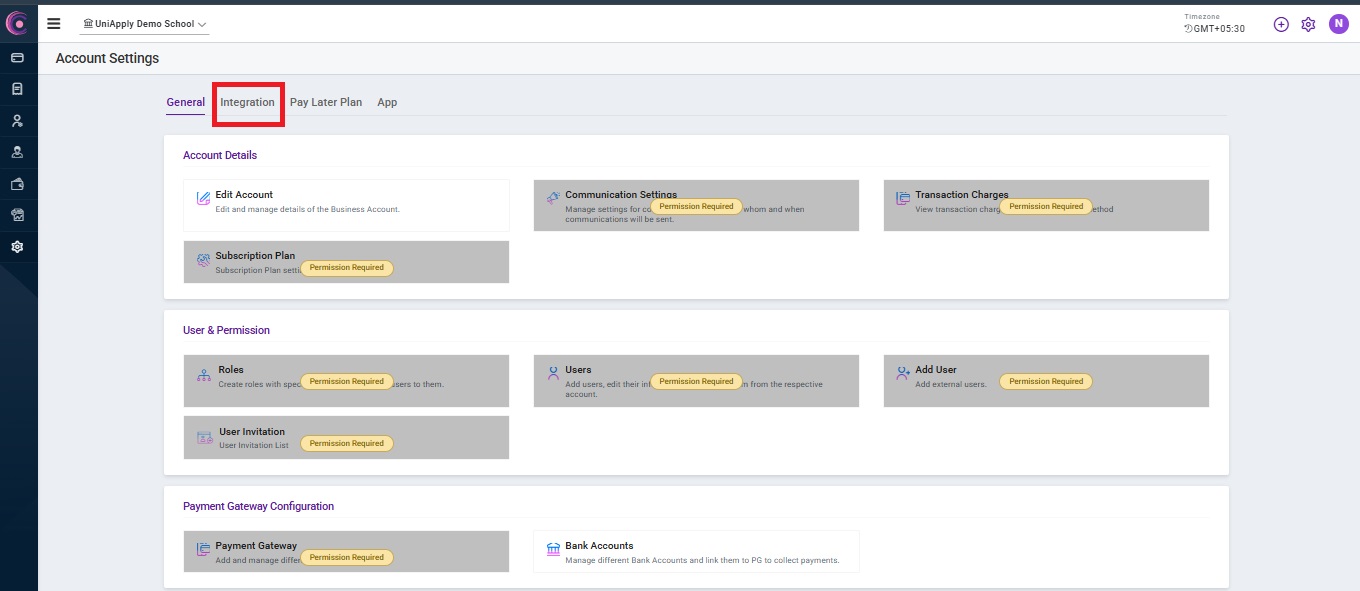Click the card icon in the sidebar
The image size is (1360, 591).
(x=17, y=58)
